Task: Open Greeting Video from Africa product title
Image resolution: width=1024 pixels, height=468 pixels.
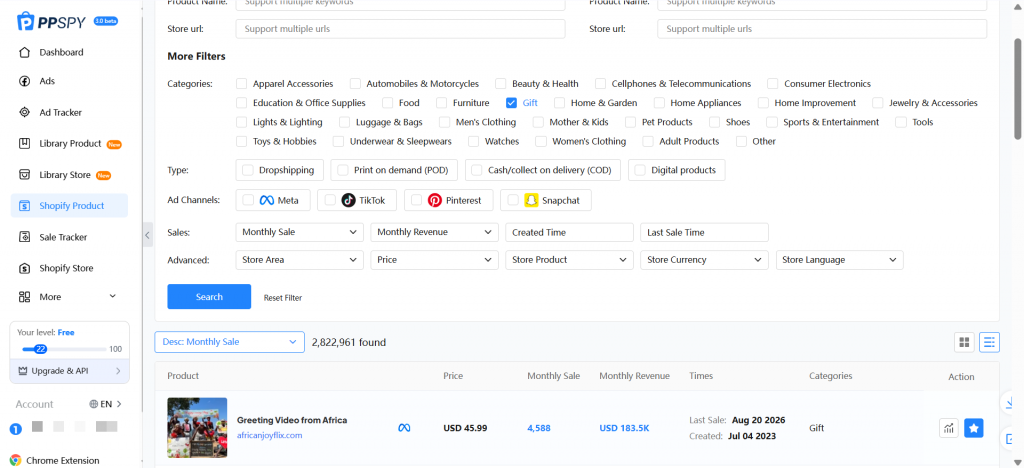Action: pos(292,420)
